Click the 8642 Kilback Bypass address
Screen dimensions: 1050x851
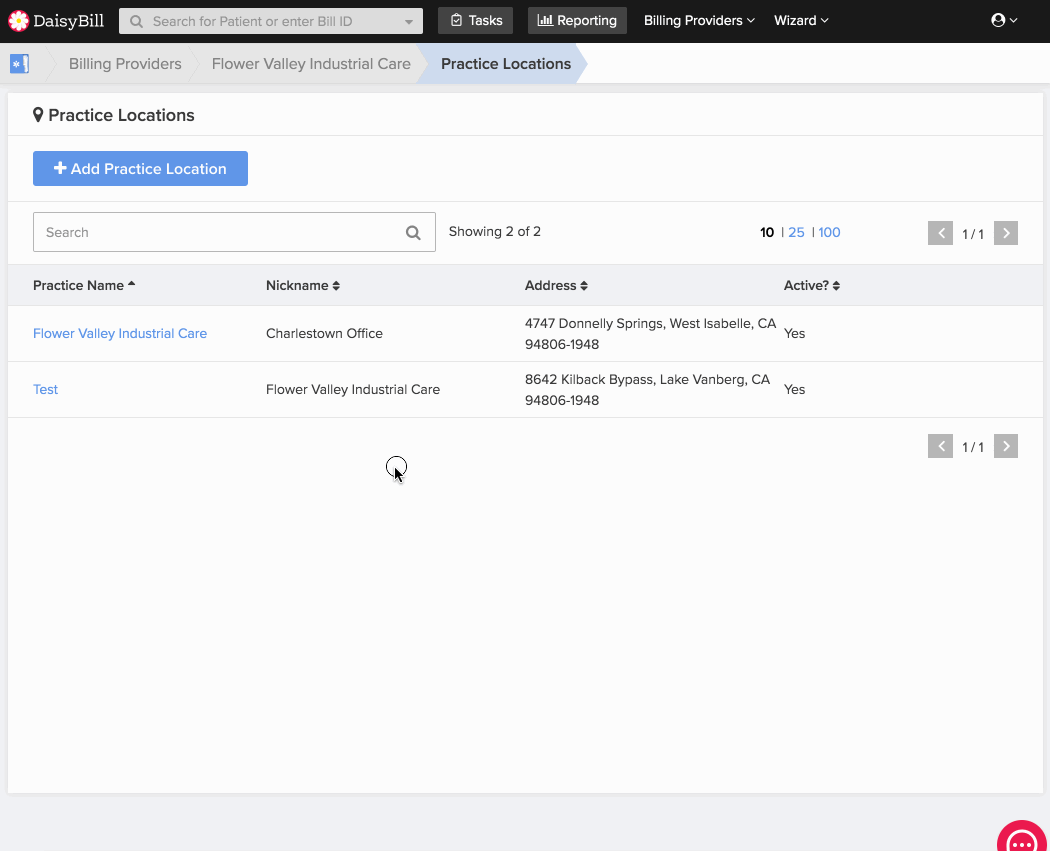click(x=648, y=390)
